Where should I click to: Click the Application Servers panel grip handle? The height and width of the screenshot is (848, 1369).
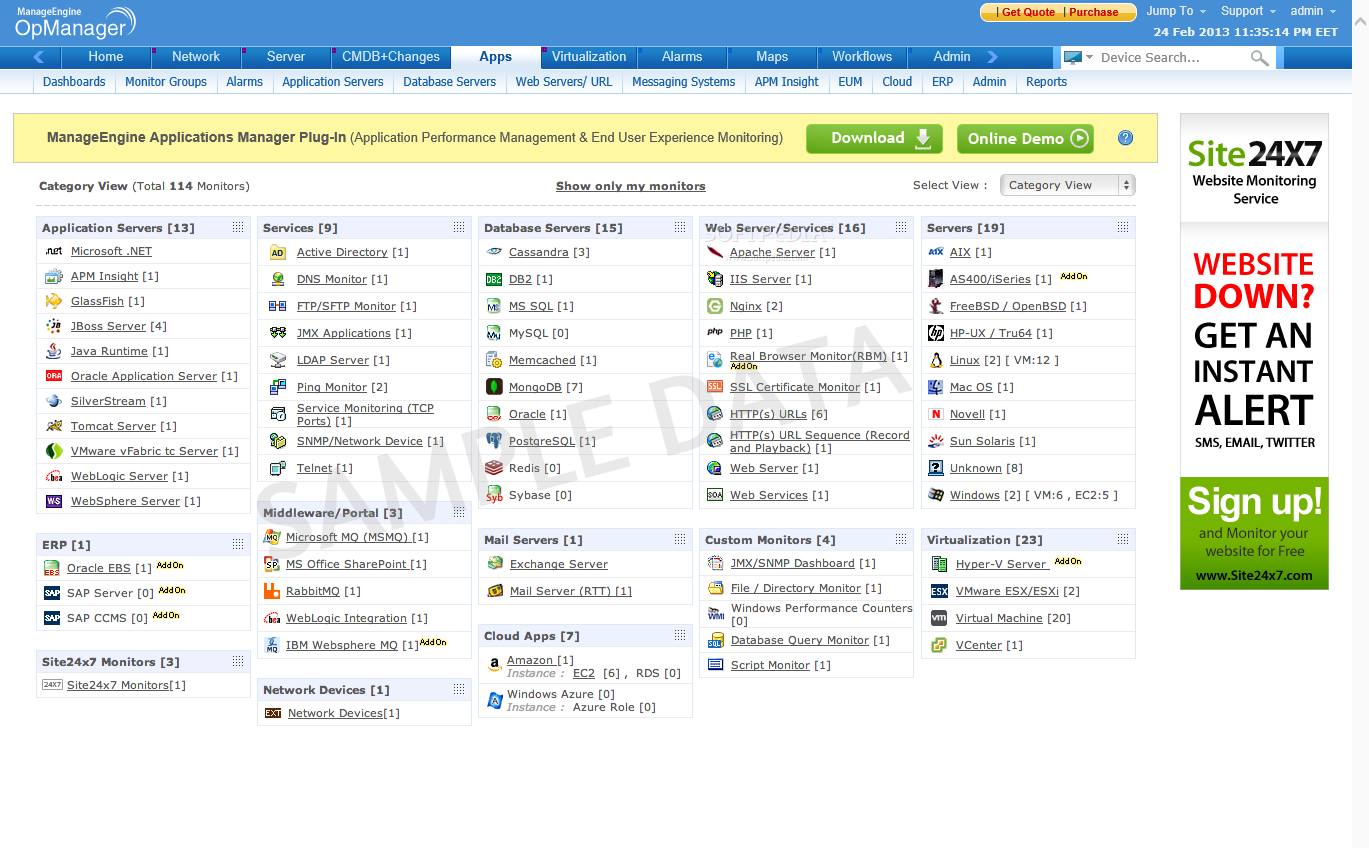pyautogui.click(x=238, y=228)
